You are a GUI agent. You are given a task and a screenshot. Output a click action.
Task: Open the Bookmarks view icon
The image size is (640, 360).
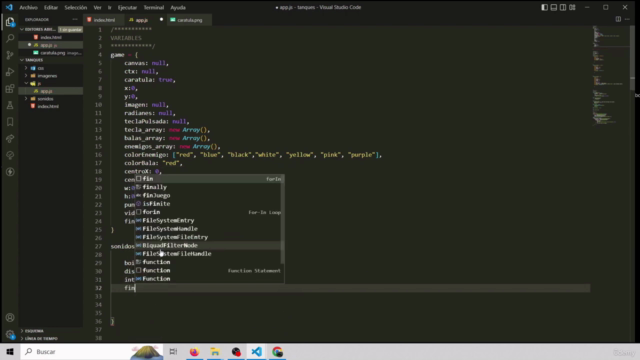click(10, 122)
